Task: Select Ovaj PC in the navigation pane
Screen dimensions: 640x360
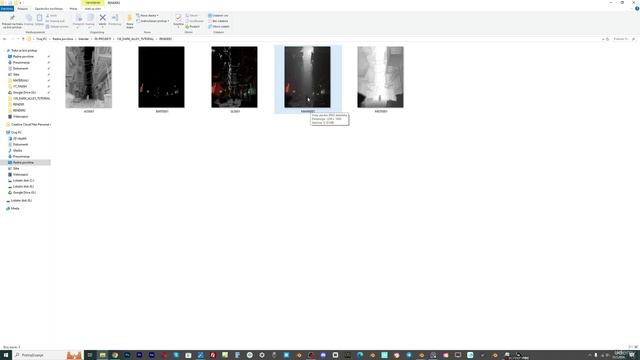Action: (16, 133)
